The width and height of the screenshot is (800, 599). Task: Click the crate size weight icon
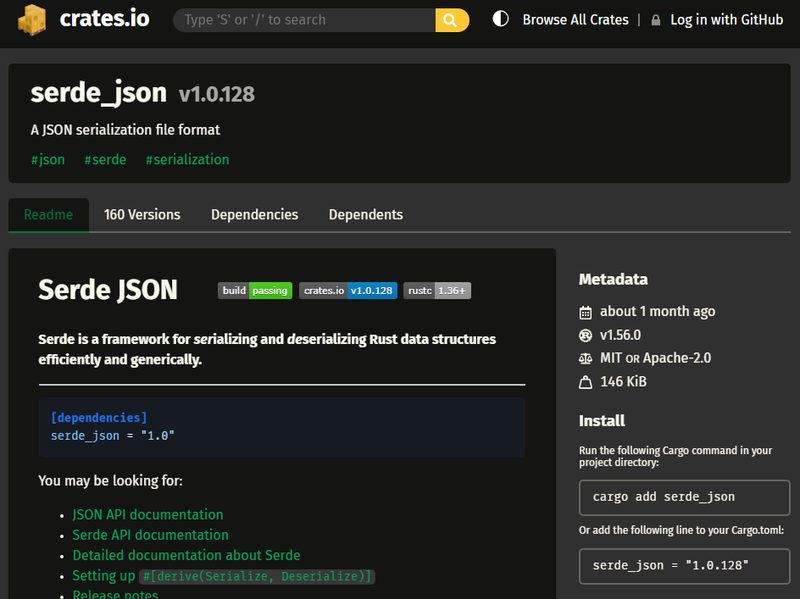[585, 382]
